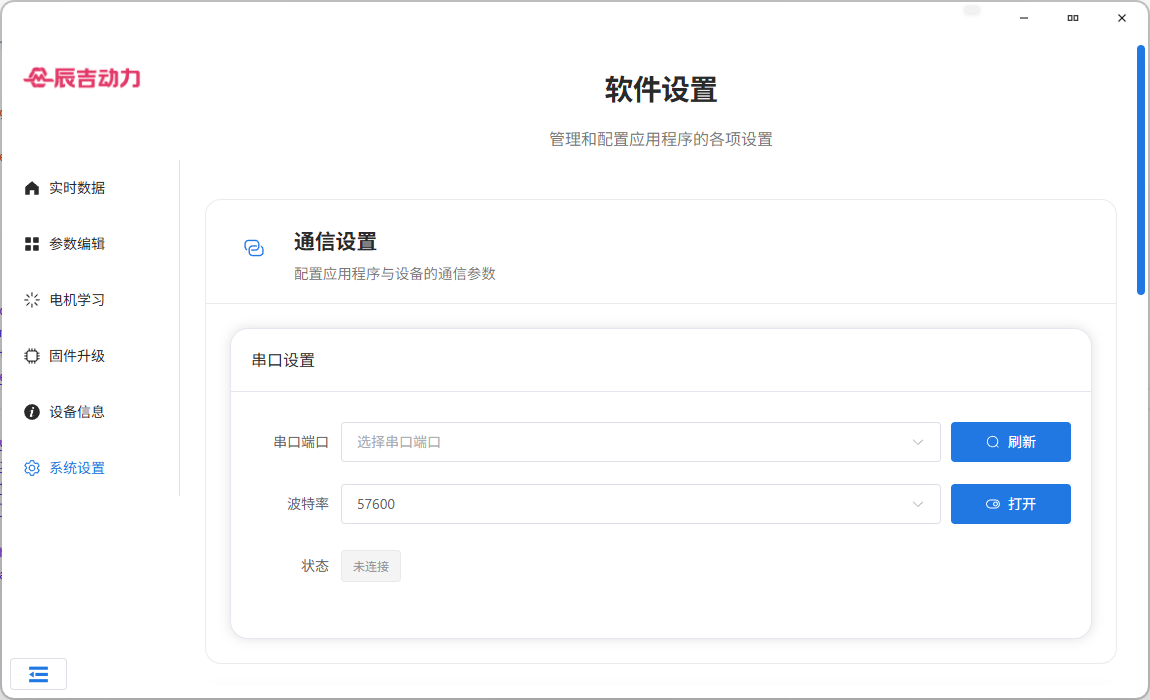Click the chip icon for 固件升级
Viewport: 1150px width, 700px height.
pos(32,356)
